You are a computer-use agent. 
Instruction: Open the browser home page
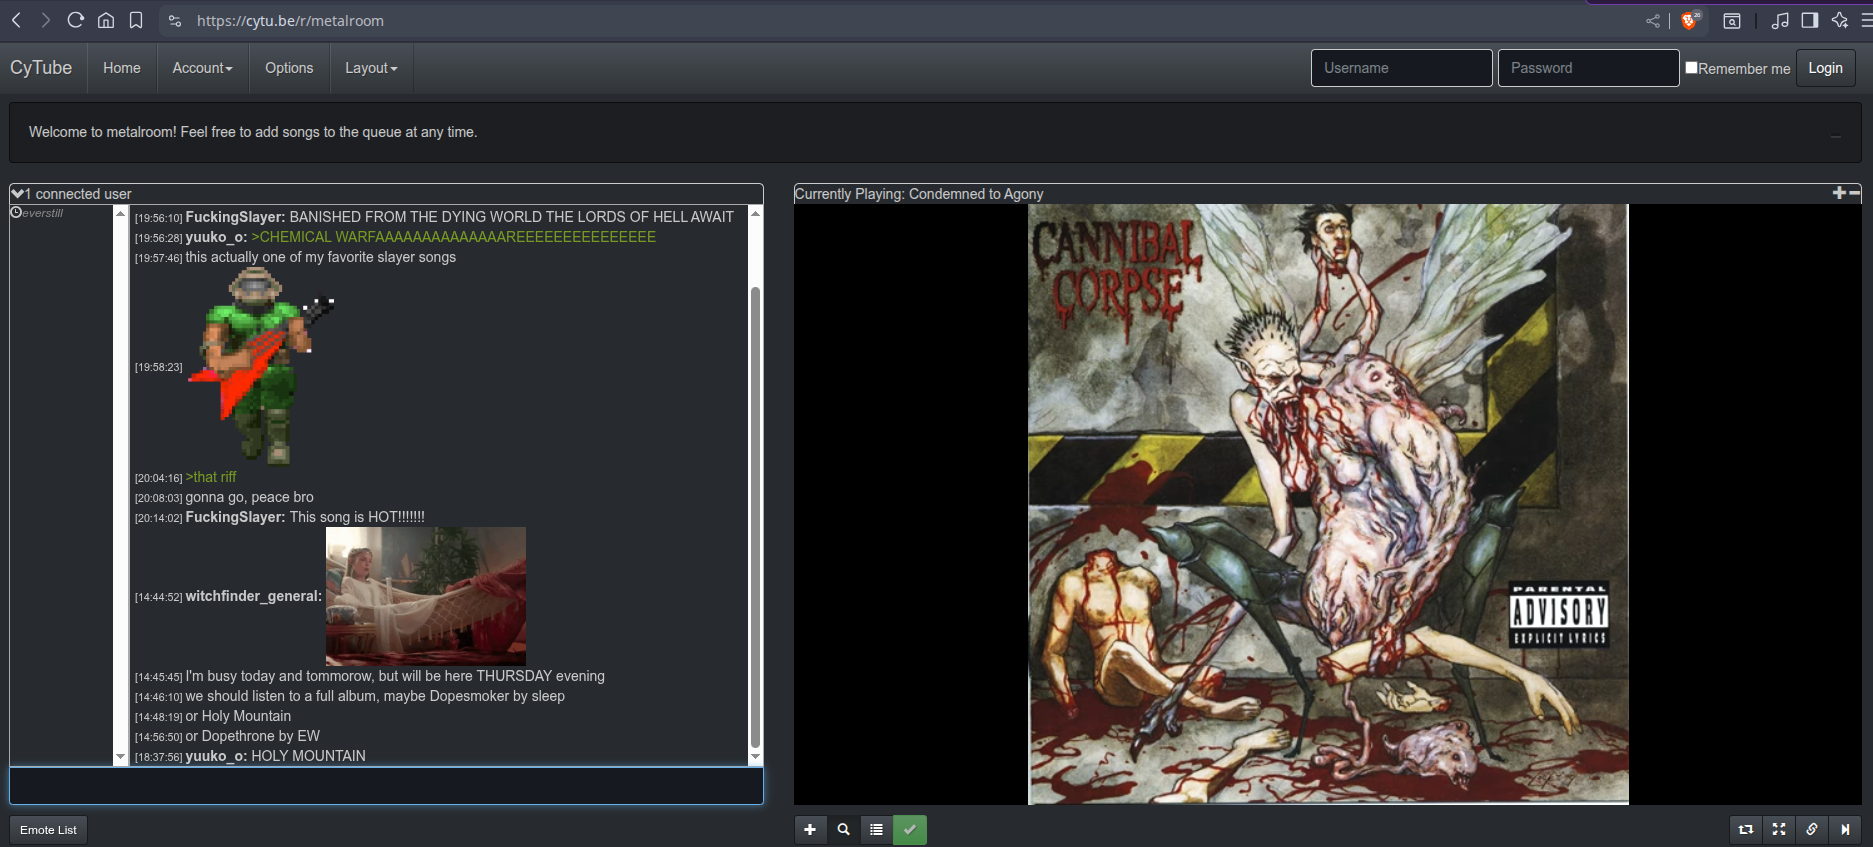pos(106,20)
